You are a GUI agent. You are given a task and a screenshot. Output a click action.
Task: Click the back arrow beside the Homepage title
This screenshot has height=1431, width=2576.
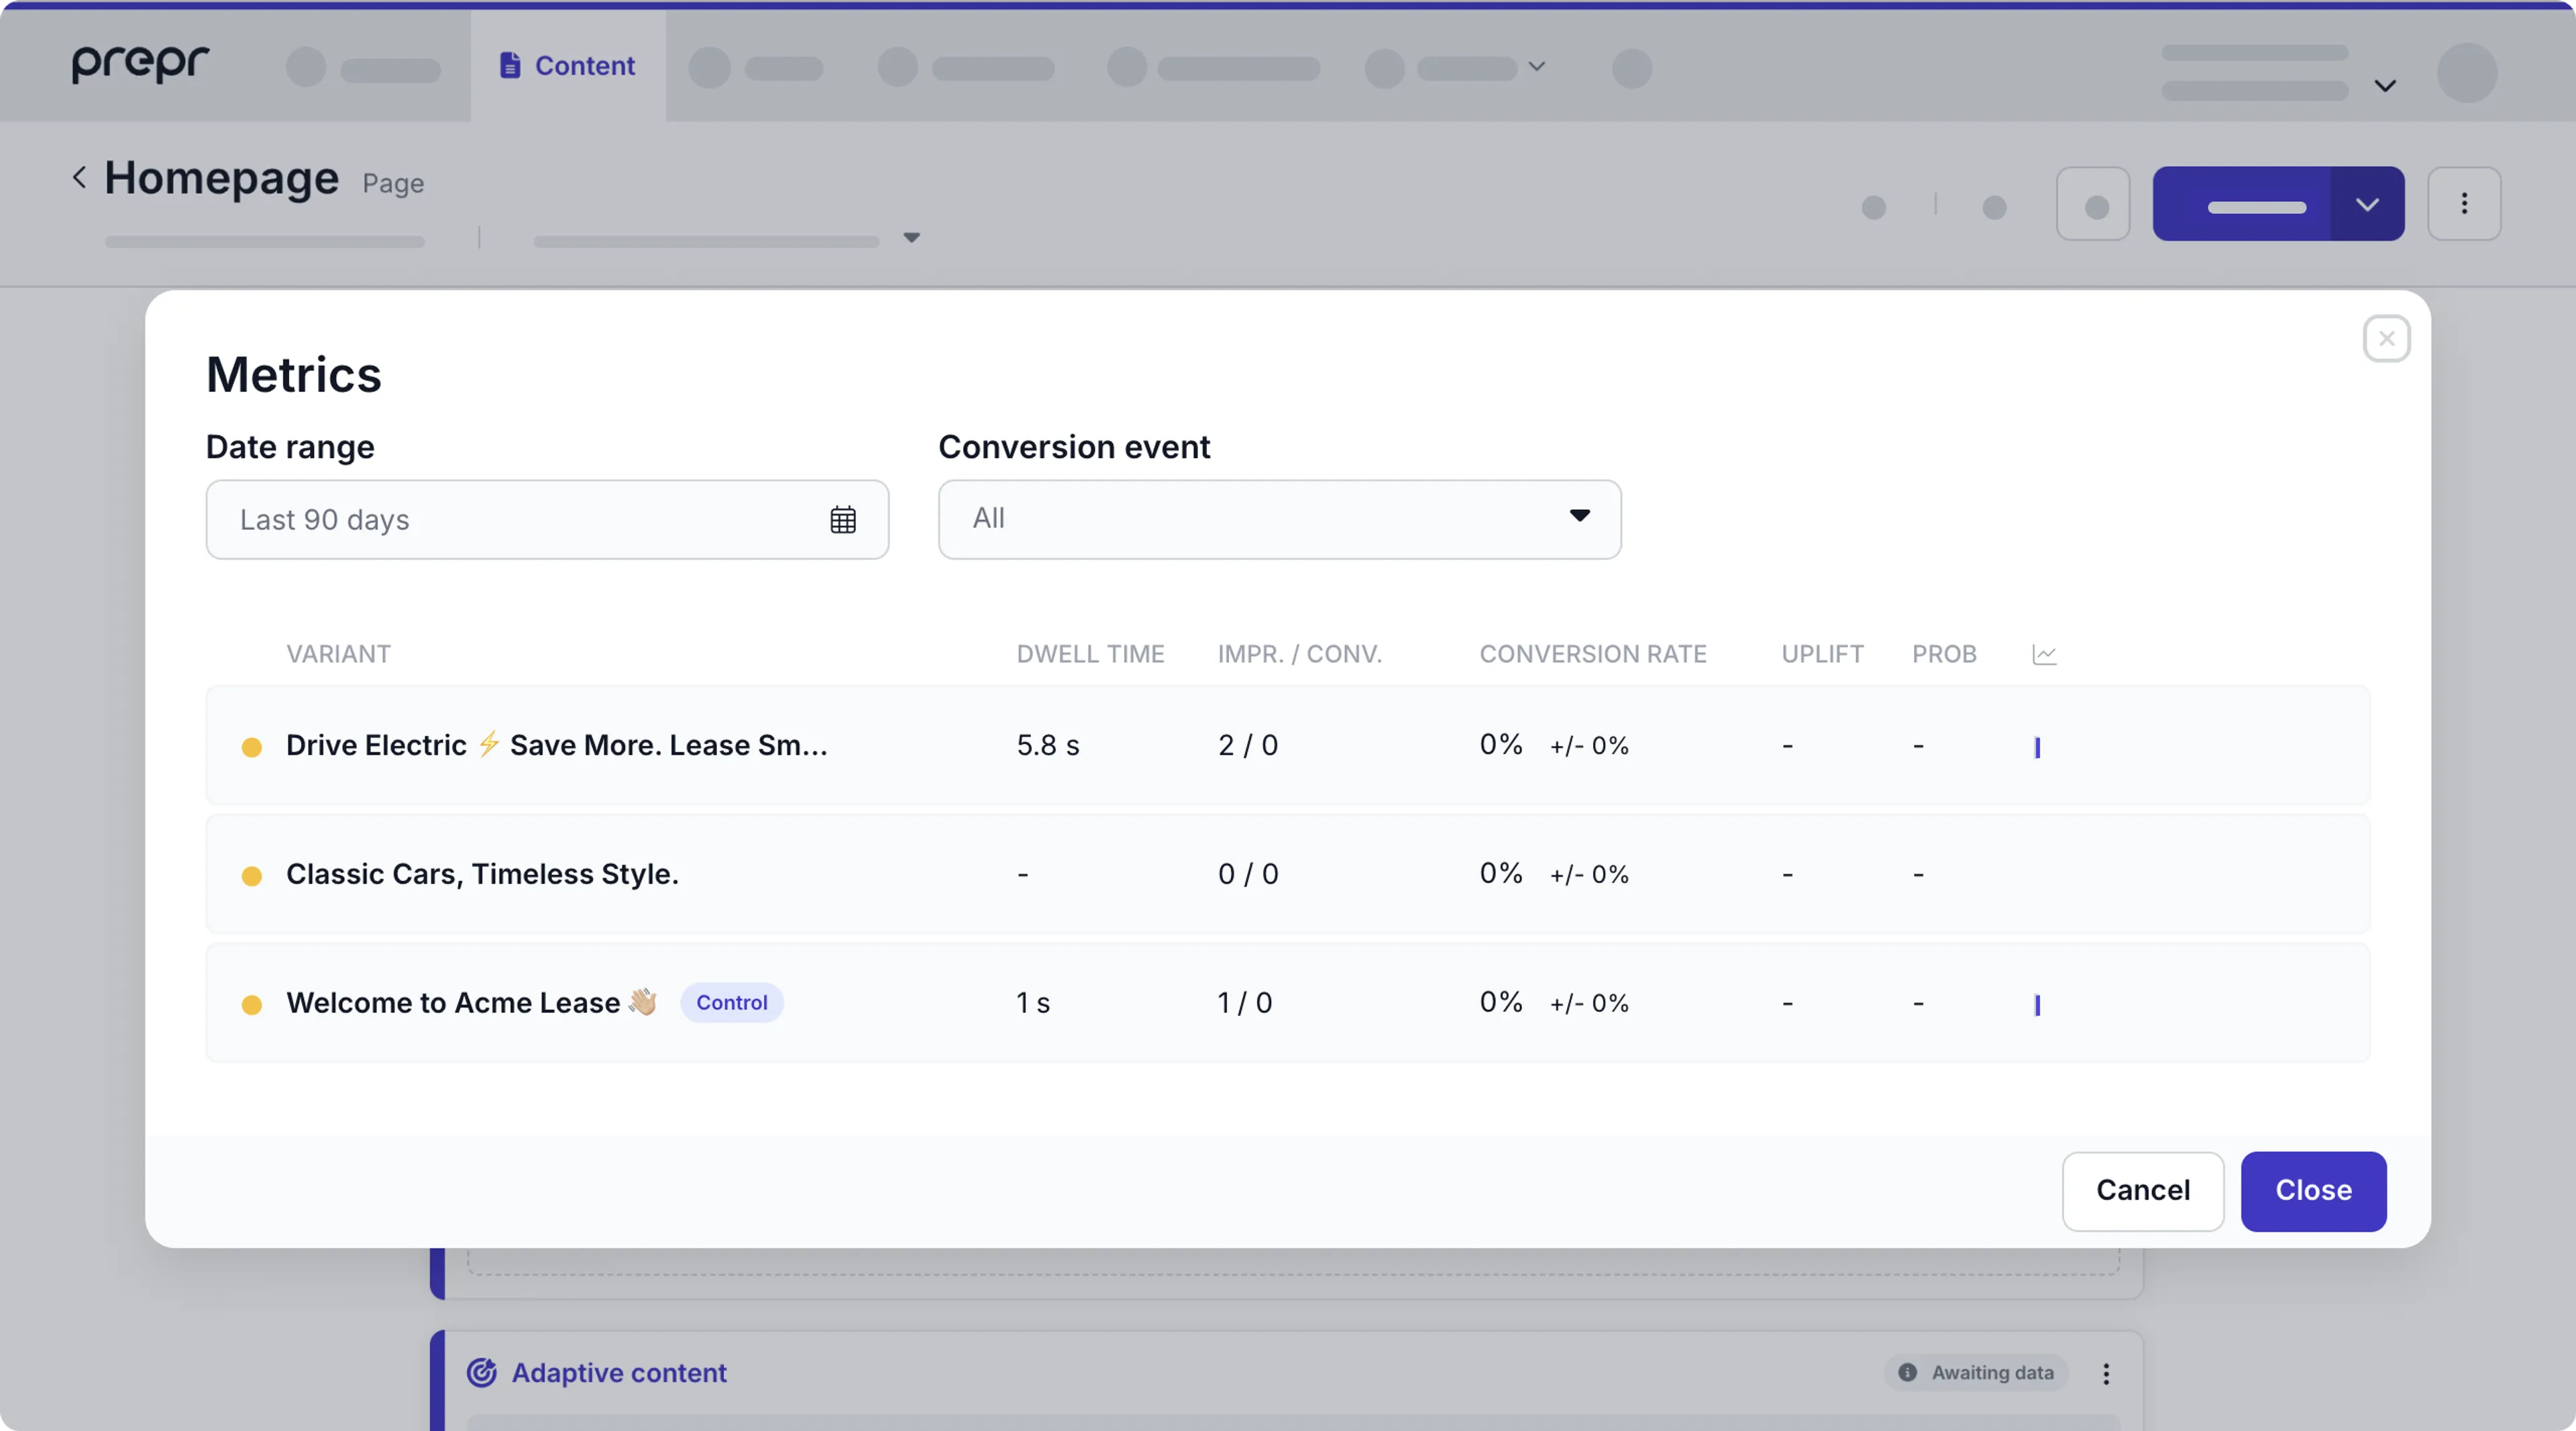pos(79,177)
